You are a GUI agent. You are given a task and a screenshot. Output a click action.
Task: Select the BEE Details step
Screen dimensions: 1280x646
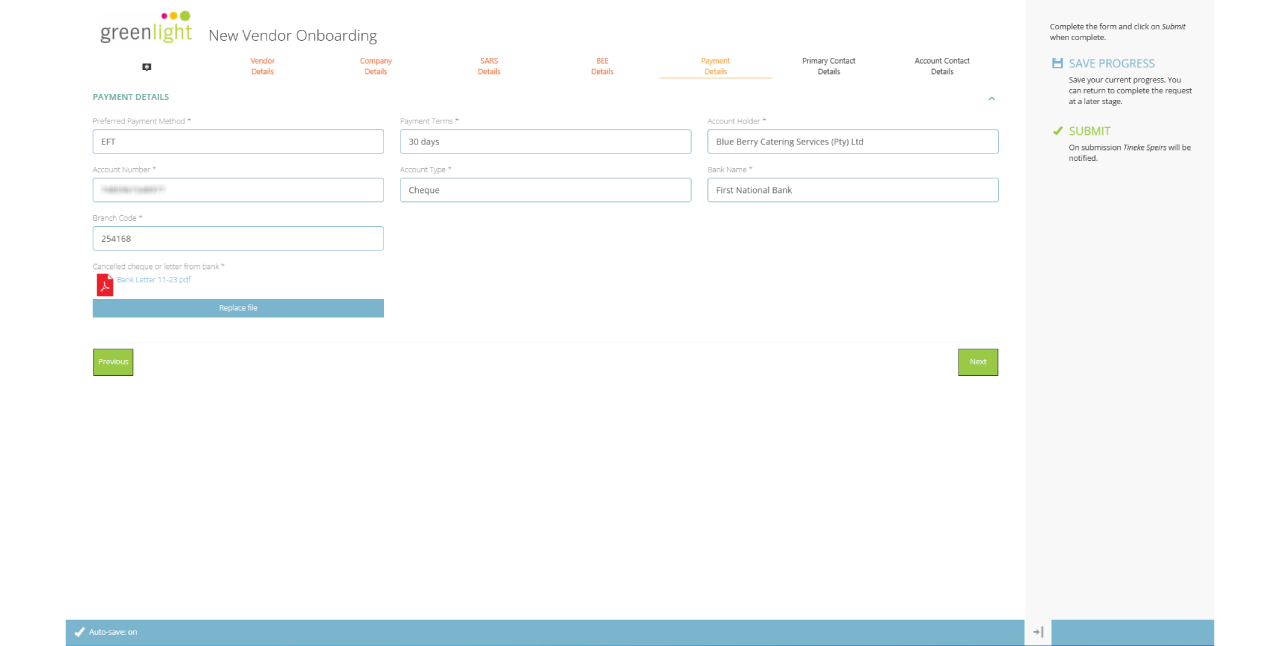coord(602,66)
